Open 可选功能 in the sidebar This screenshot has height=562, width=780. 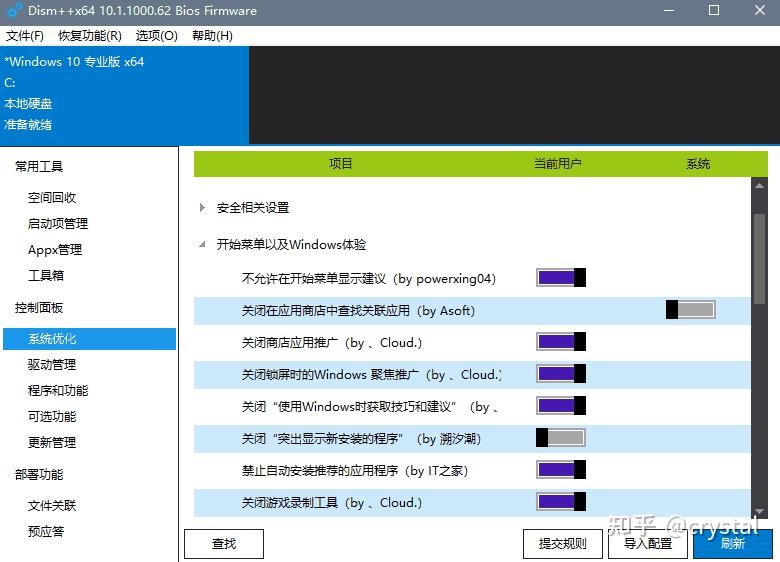52,416
